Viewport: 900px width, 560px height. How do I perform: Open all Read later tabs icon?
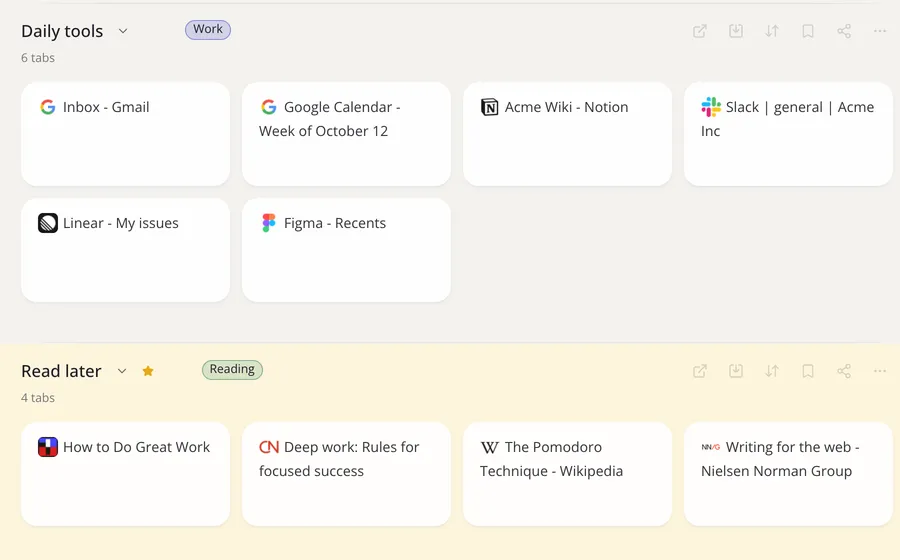click(700, 371)
